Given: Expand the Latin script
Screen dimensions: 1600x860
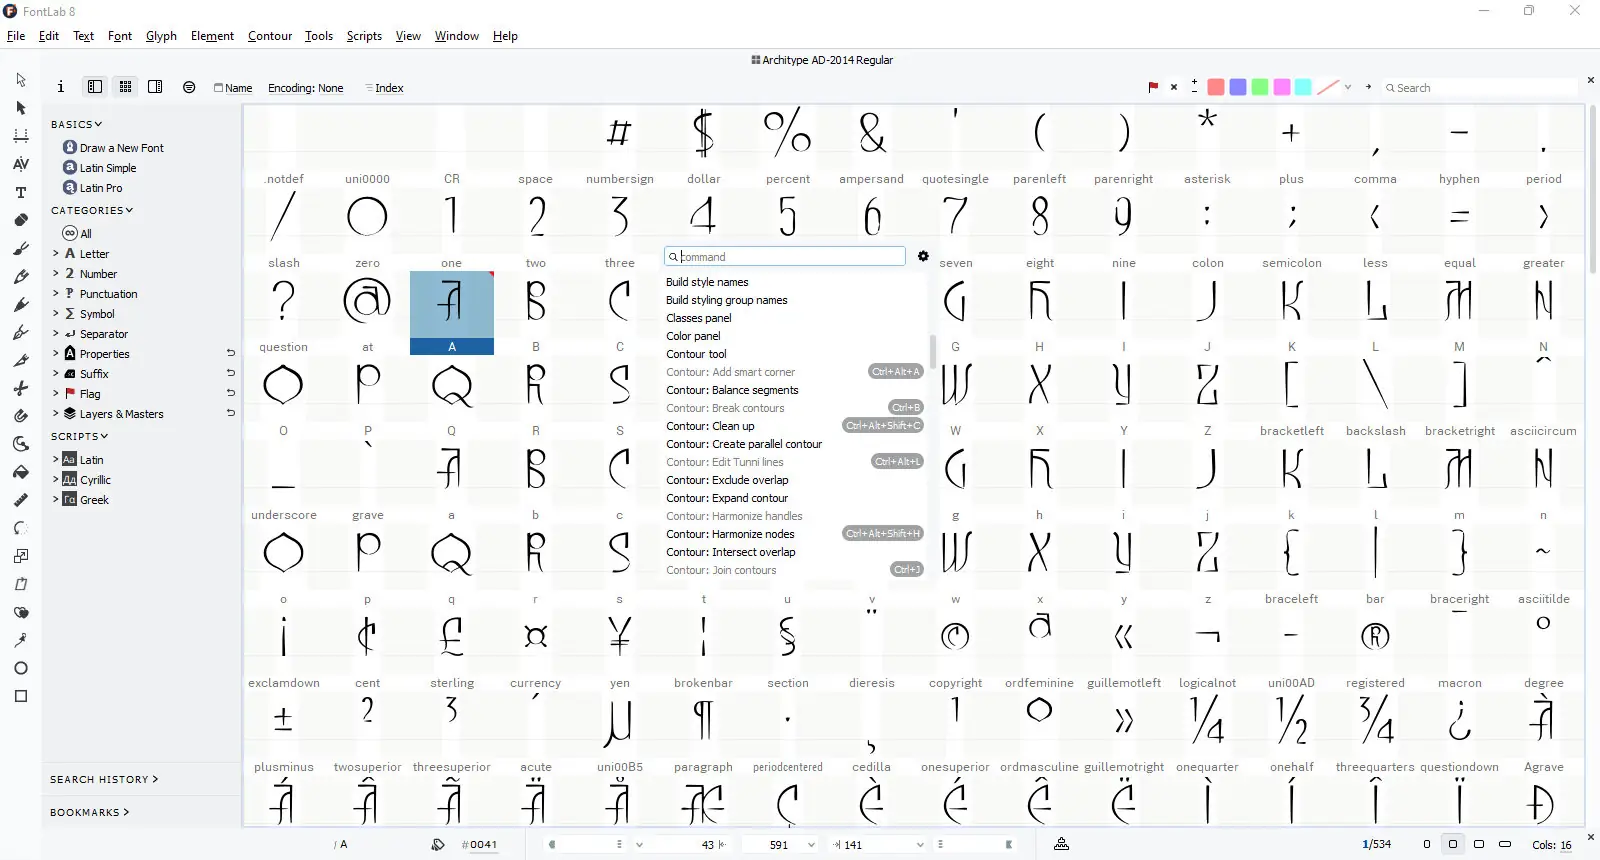Looking at the screenshot, I should 55,459.
